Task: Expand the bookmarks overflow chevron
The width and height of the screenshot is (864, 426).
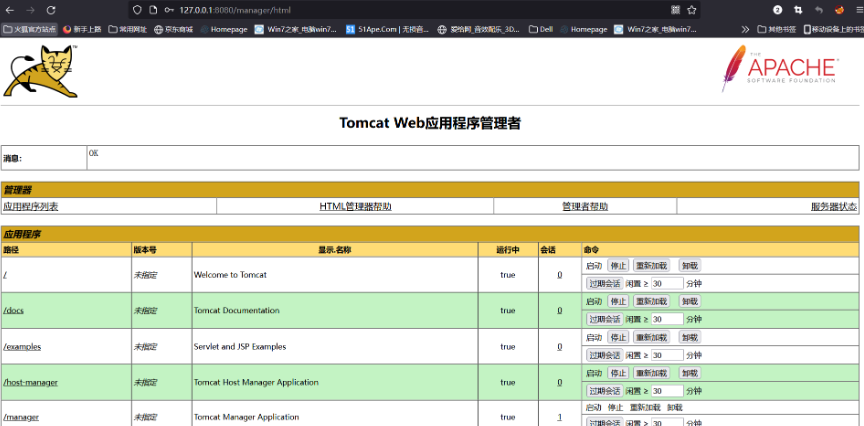Action: point(745,29)
